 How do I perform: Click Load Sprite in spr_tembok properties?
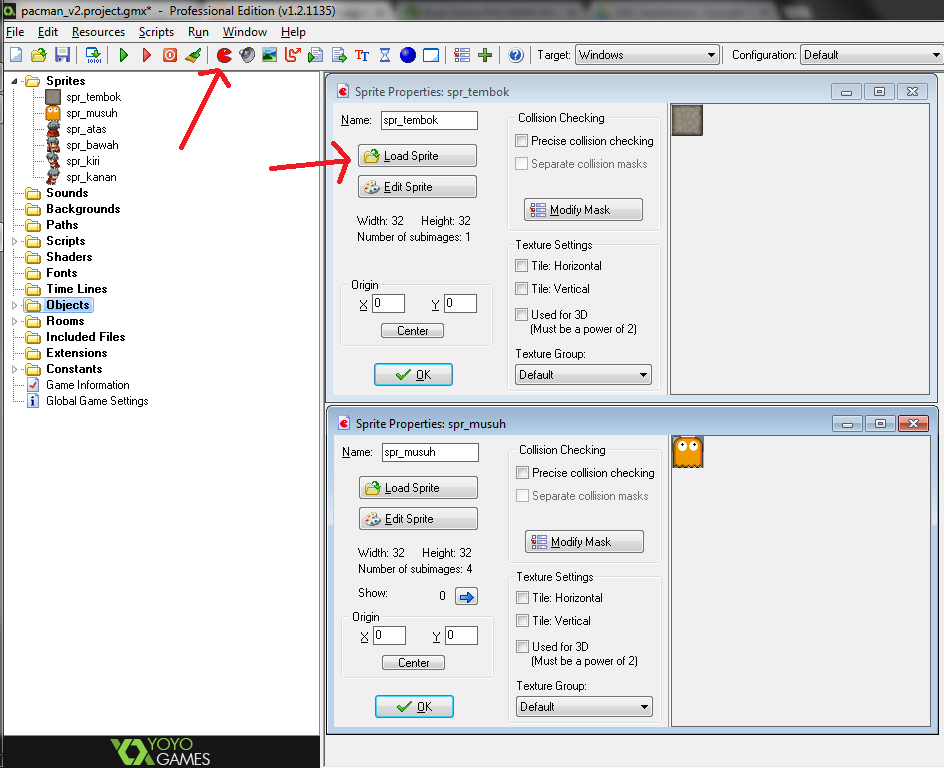417,155
